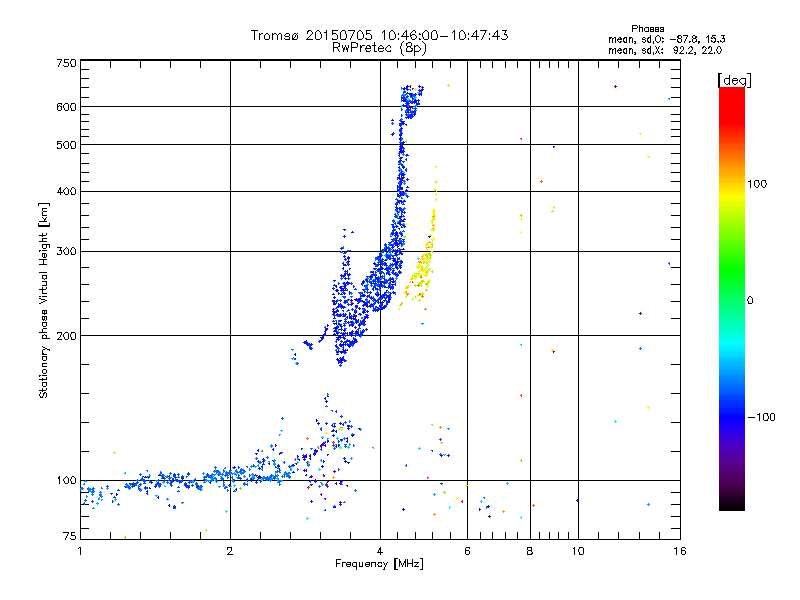Click the y-axis label '300'

66,252
